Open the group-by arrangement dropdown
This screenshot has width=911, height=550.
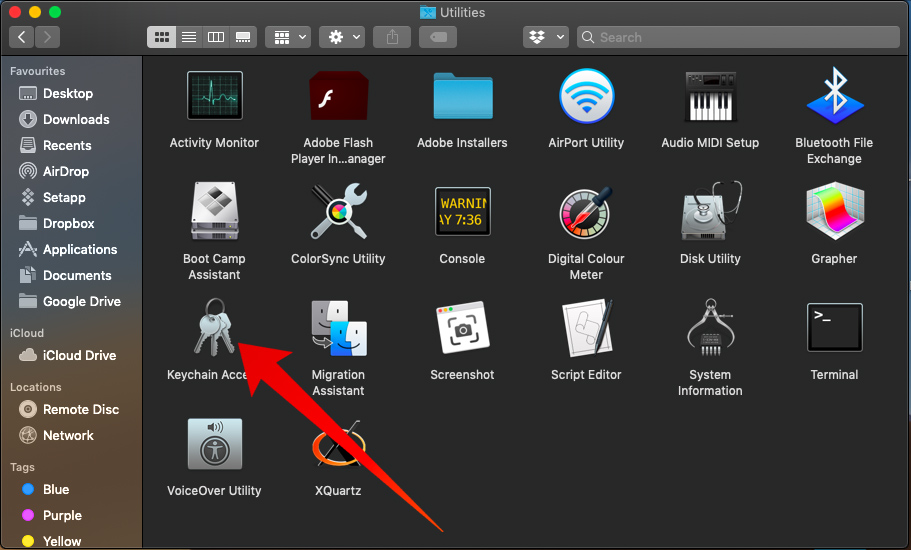tap(288, 37)
